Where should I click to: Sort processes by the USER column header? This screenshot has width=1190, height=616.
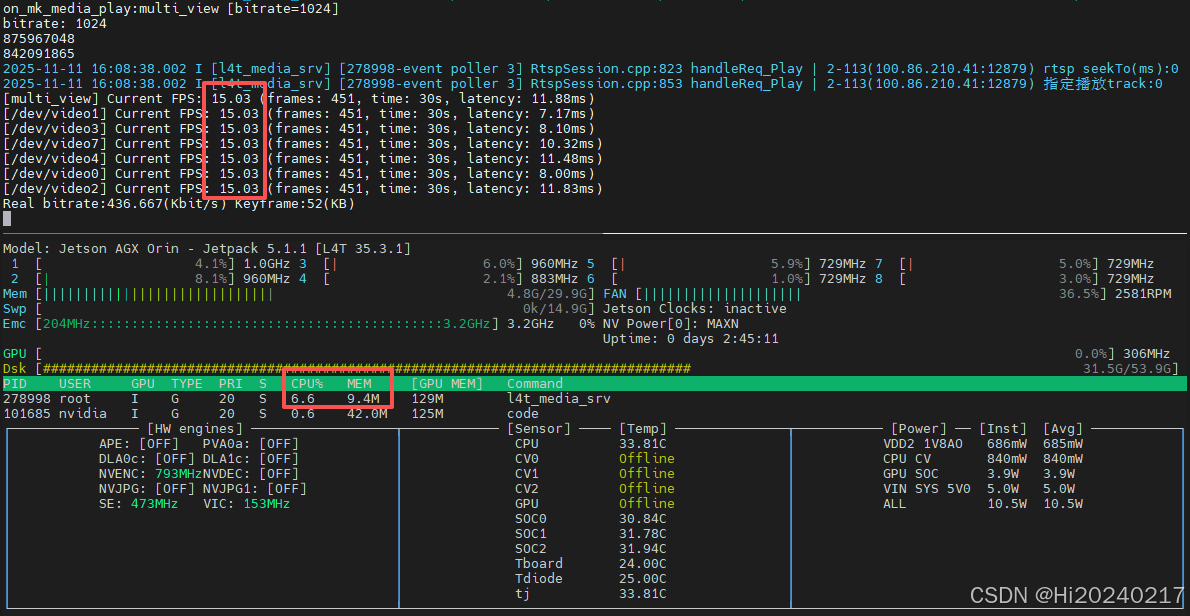74,384
